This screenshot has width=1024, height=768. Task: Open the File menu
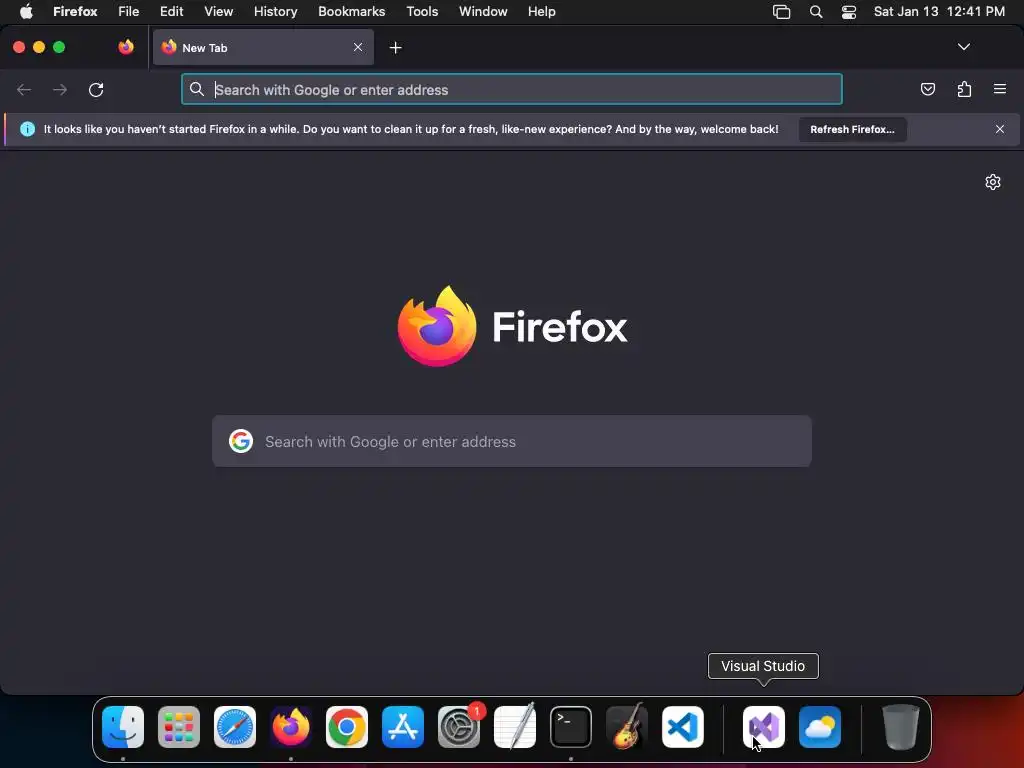pyautogui.click(x=129, y=11)
